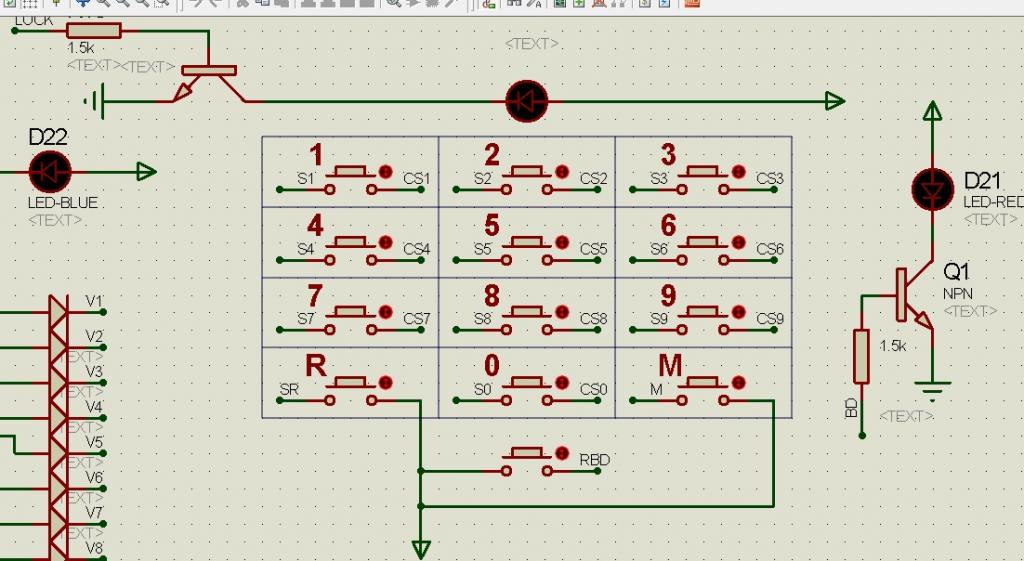Toggle the red latch dot on button 4
This screenshot has width=1024, height=561.
pos(385,242)
